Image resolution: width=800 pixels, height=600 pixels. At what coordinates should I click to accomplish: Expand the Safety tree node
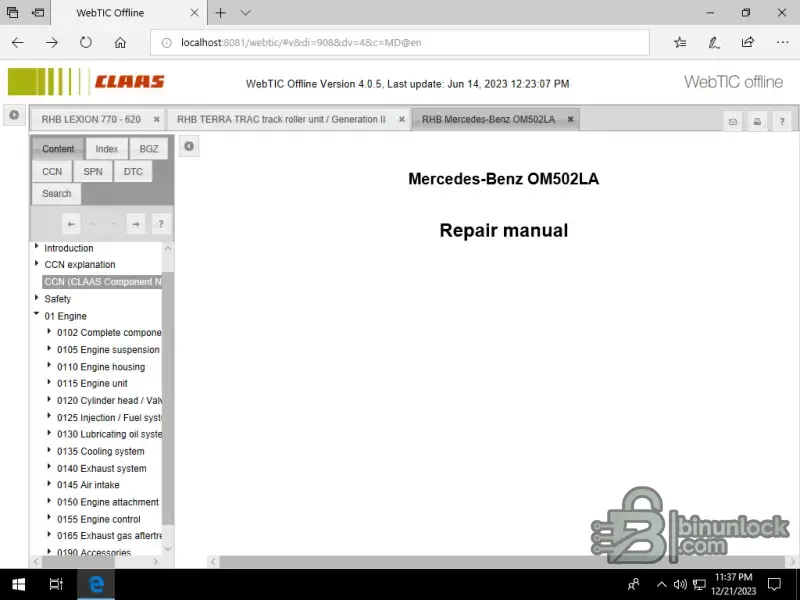(37, 298)
